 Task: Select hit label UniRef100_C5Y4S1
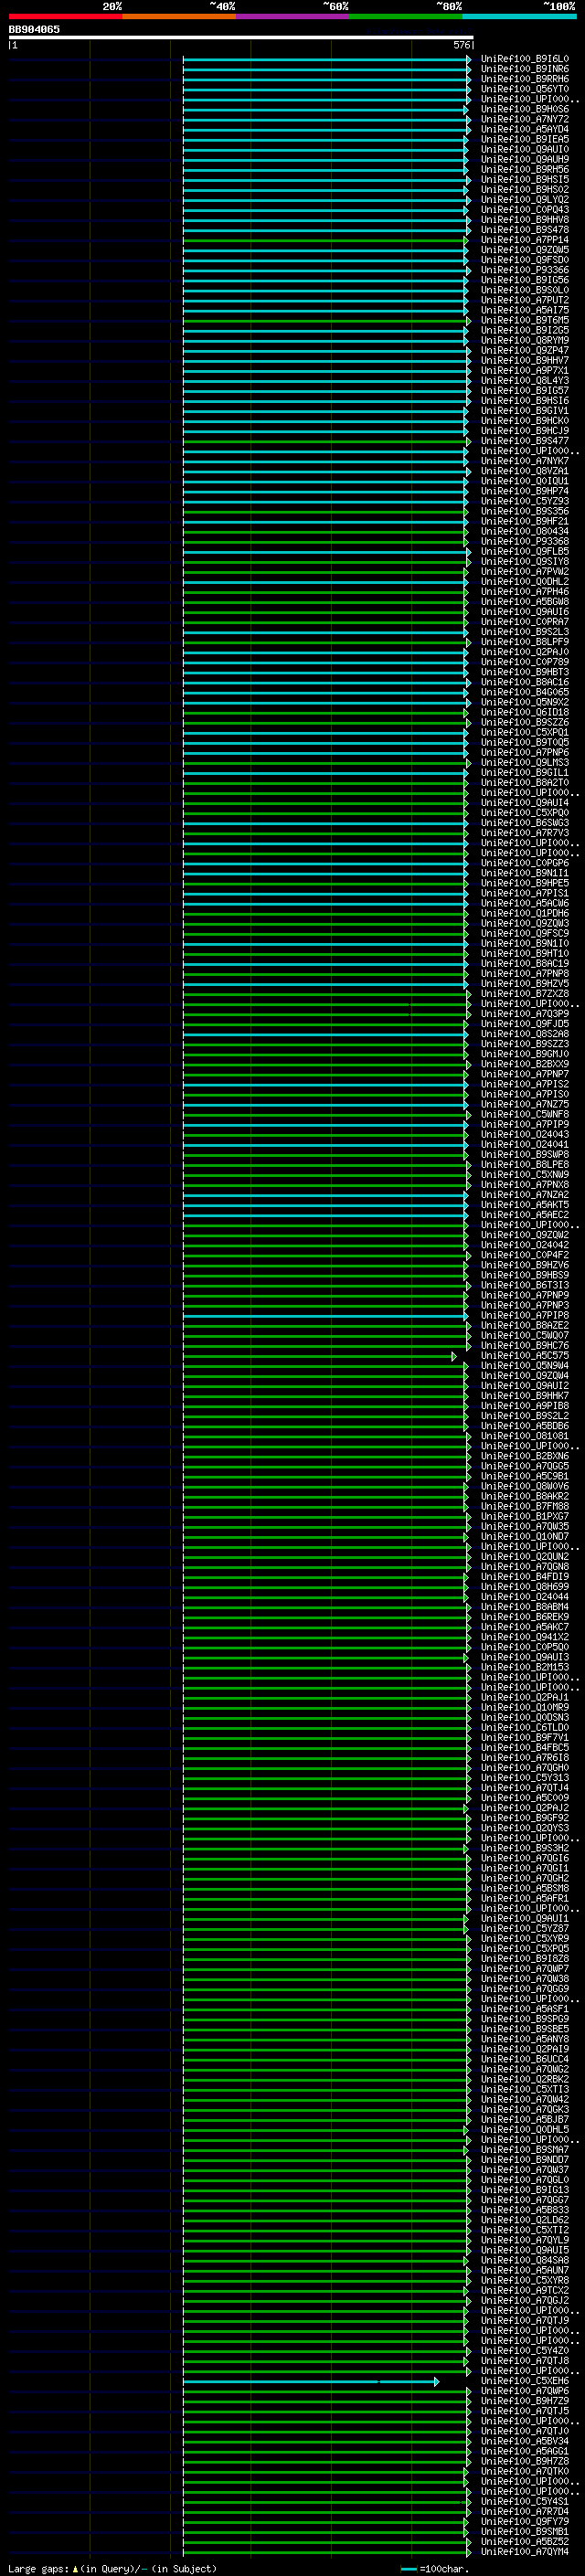tap(524, 2501)
